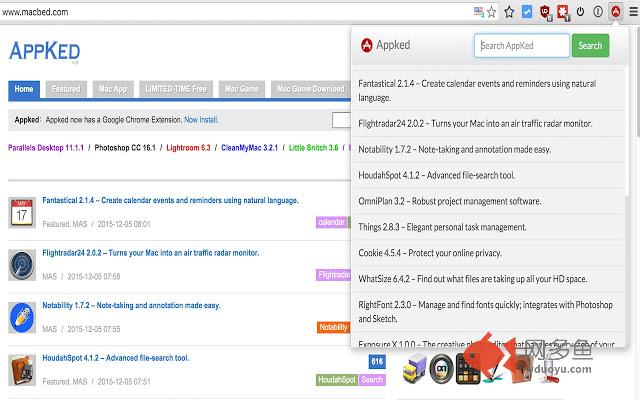
Task: Open the Chrome hamburger menu
Action: 632,12
